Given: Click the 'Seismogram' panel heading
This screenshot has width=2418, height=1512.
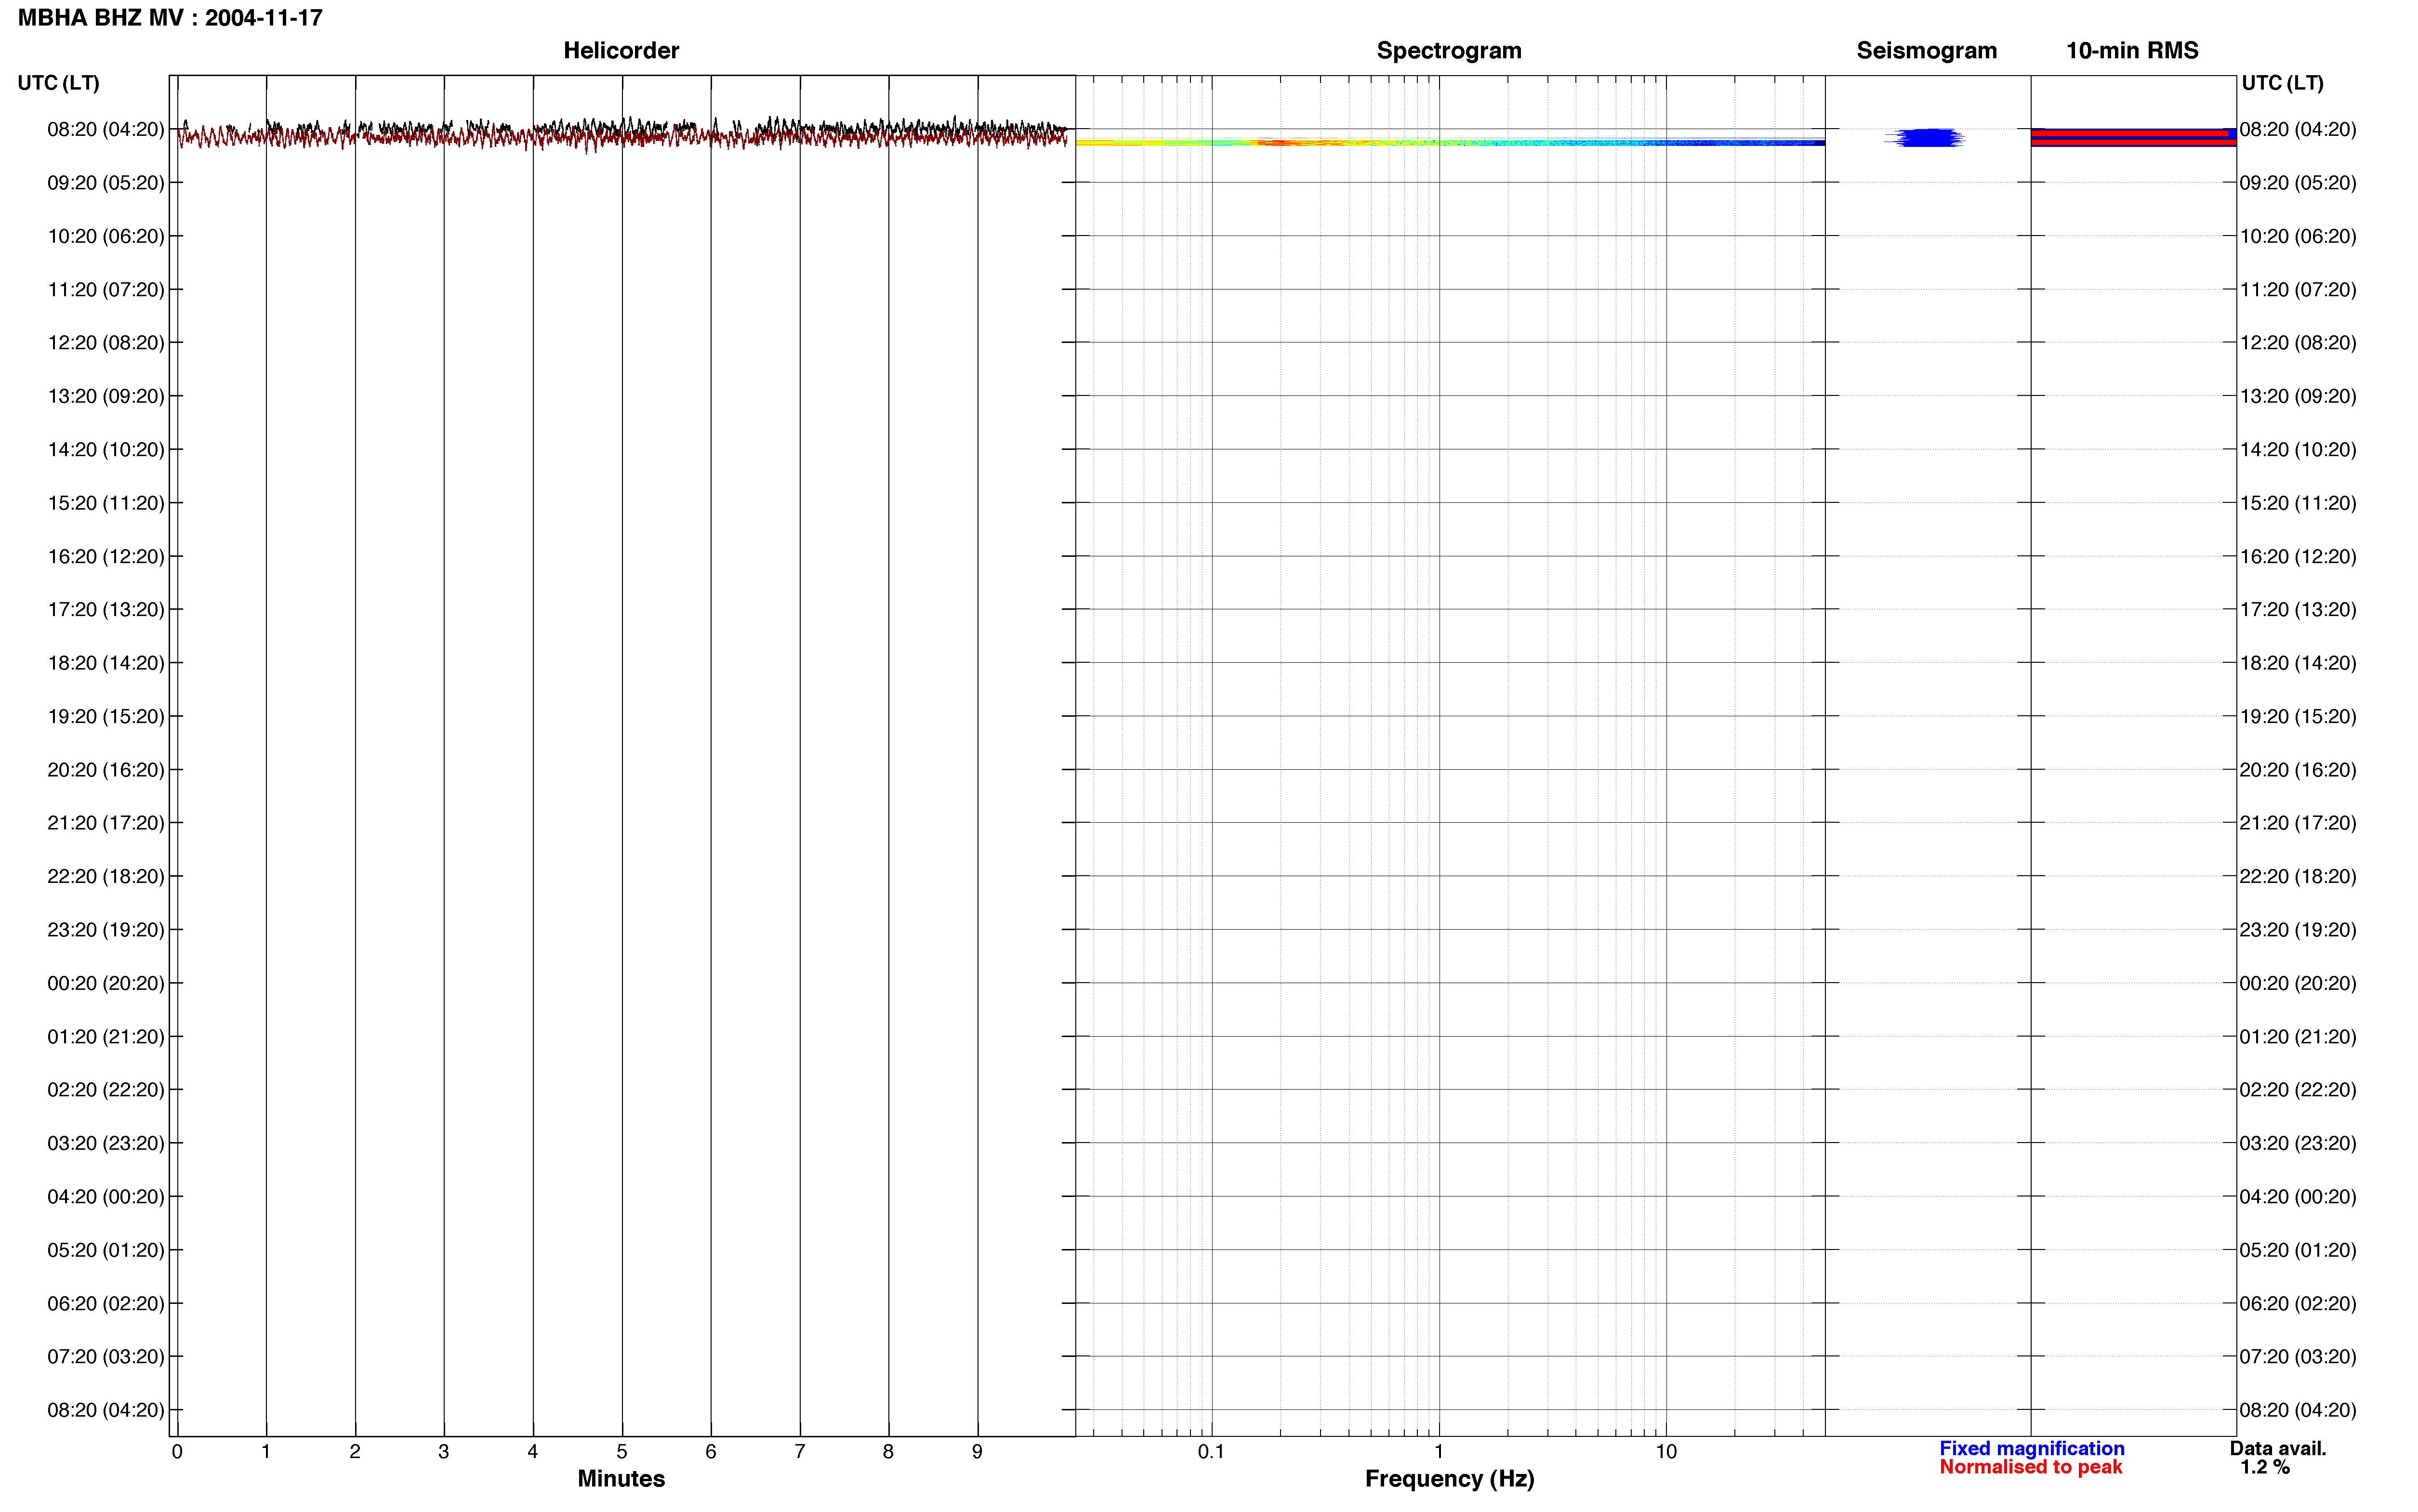Looking at the screenshot, I should pos(1926,50).
